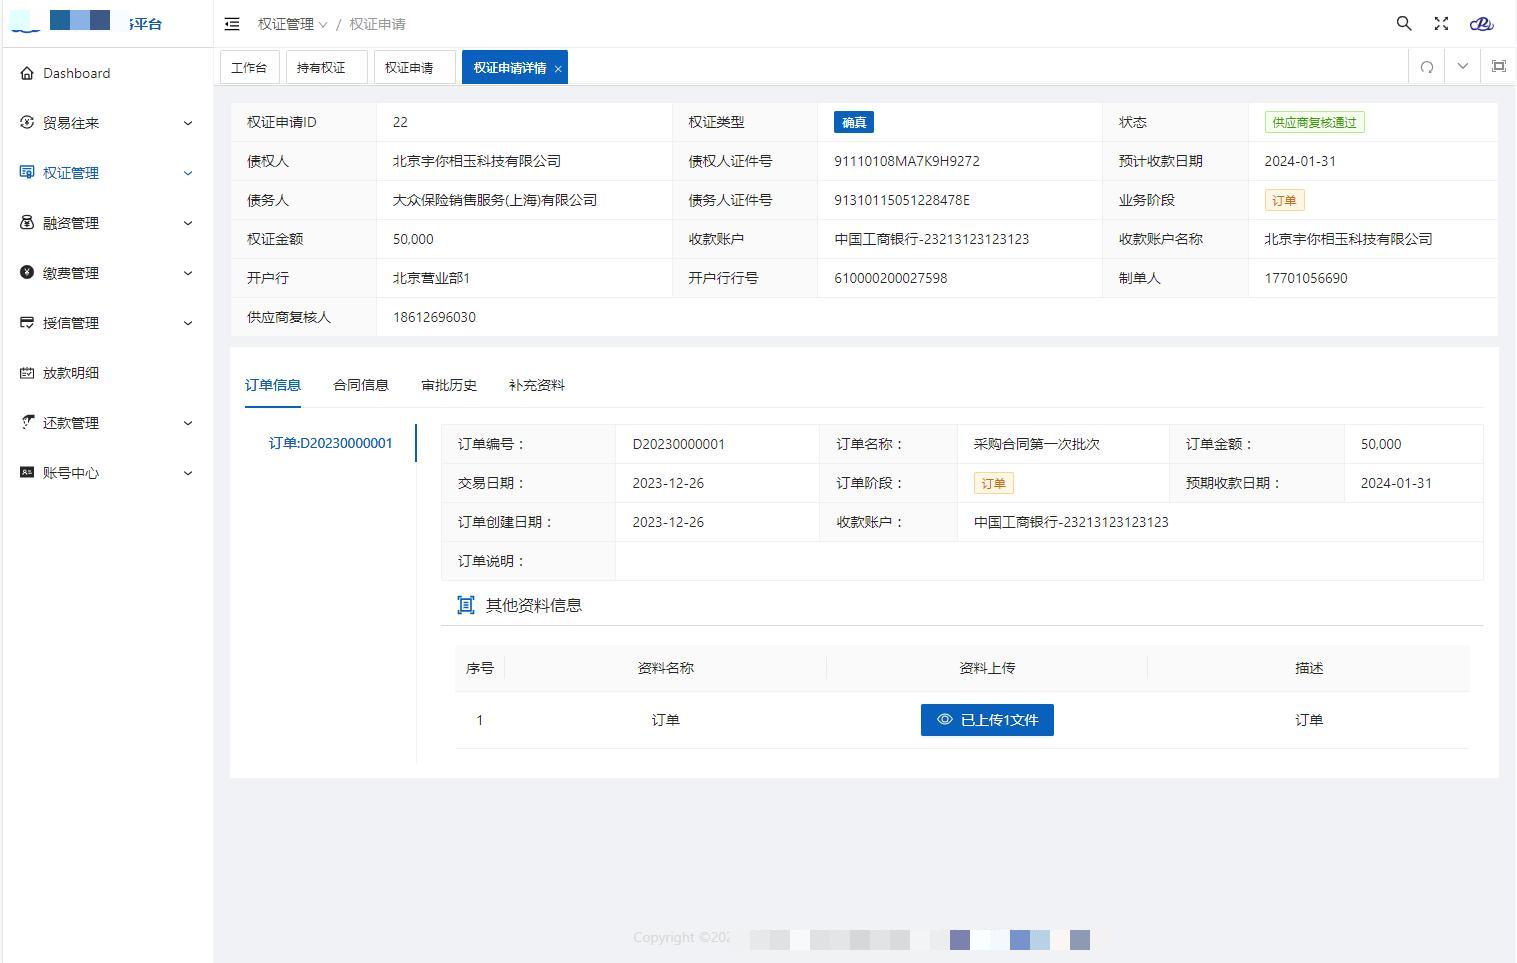Click the user avatar icon

(x=1481, y=24)
